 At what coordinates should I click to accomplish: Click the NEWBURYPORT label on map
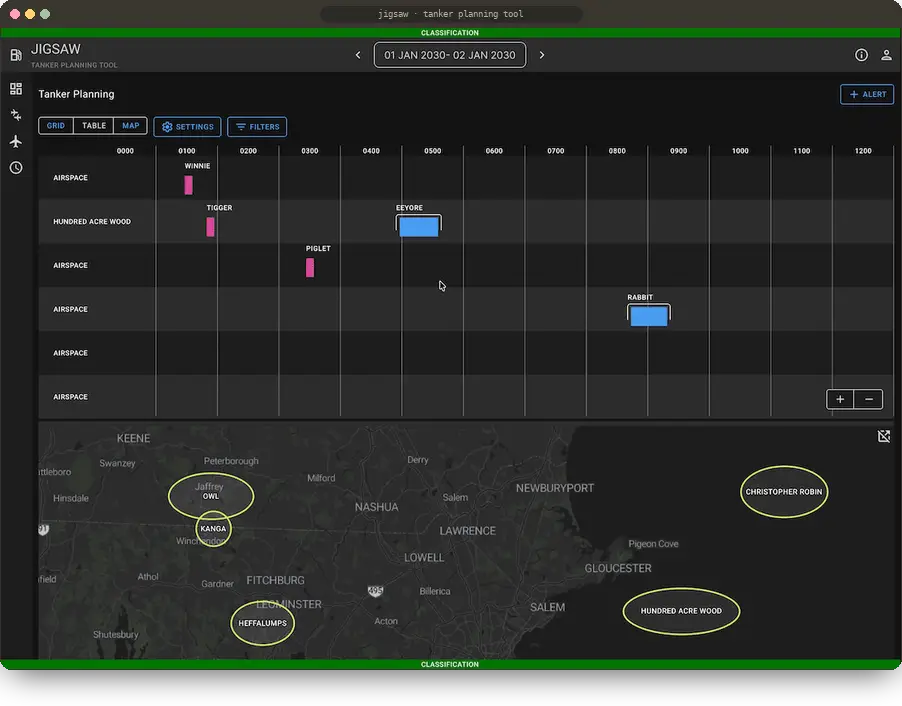tap(555, 488)
